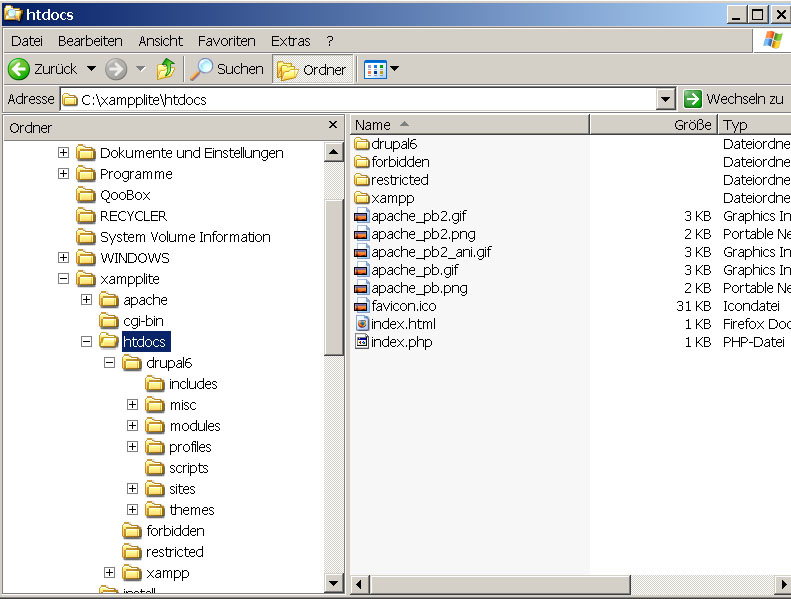The width and height of the screenshot is (791, 599).
Task: Click the folder tree scroll-down arrow
Action: [x=334, y=582]
